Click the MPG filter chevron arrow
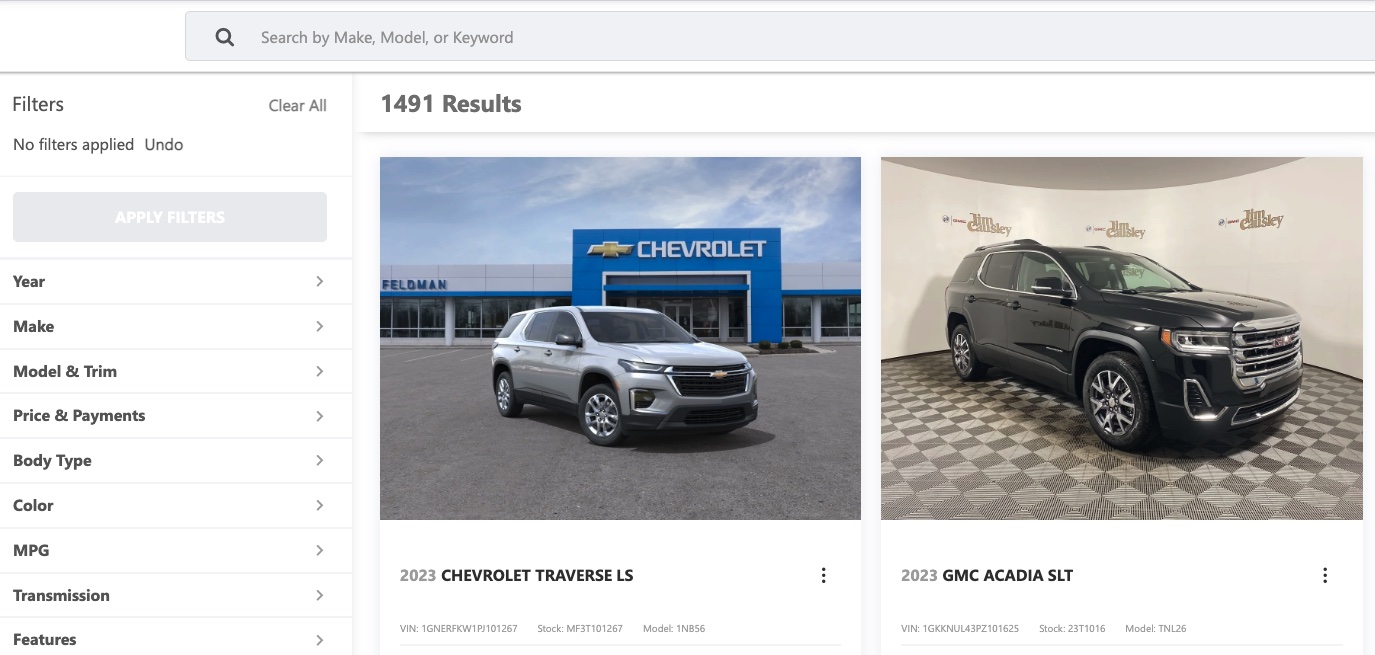This screenshot has width=1375, height=655. coord(320,550)
